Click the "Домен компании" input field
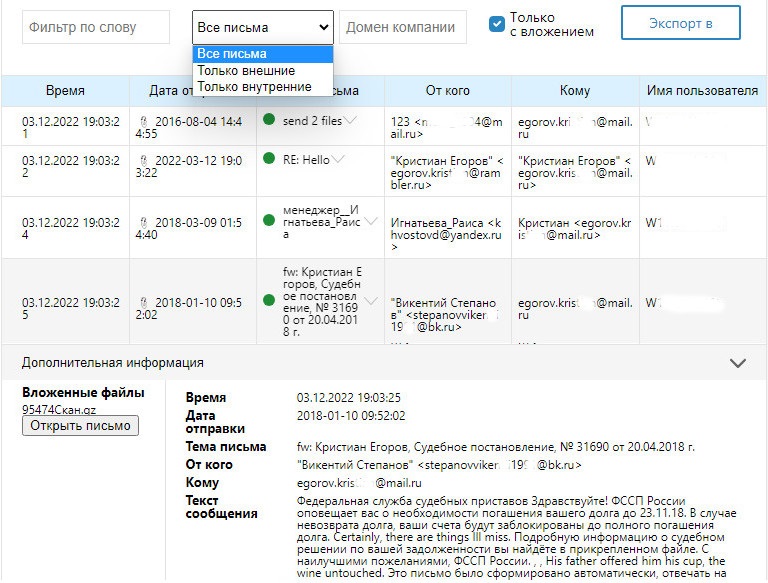768x583 pixels. [x=403, y=27]
